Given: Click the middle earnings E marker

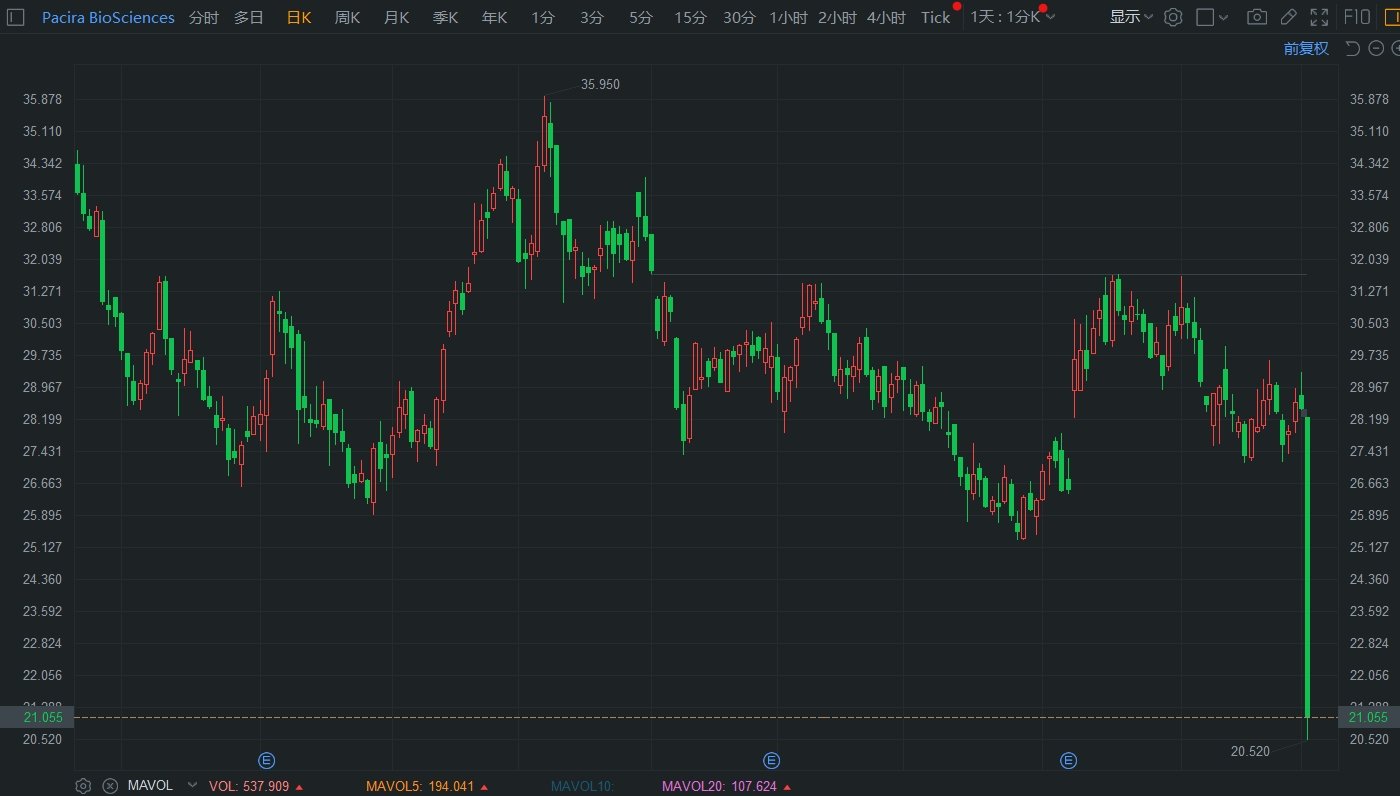Looking at the screenshot, I should click(771, 761).
